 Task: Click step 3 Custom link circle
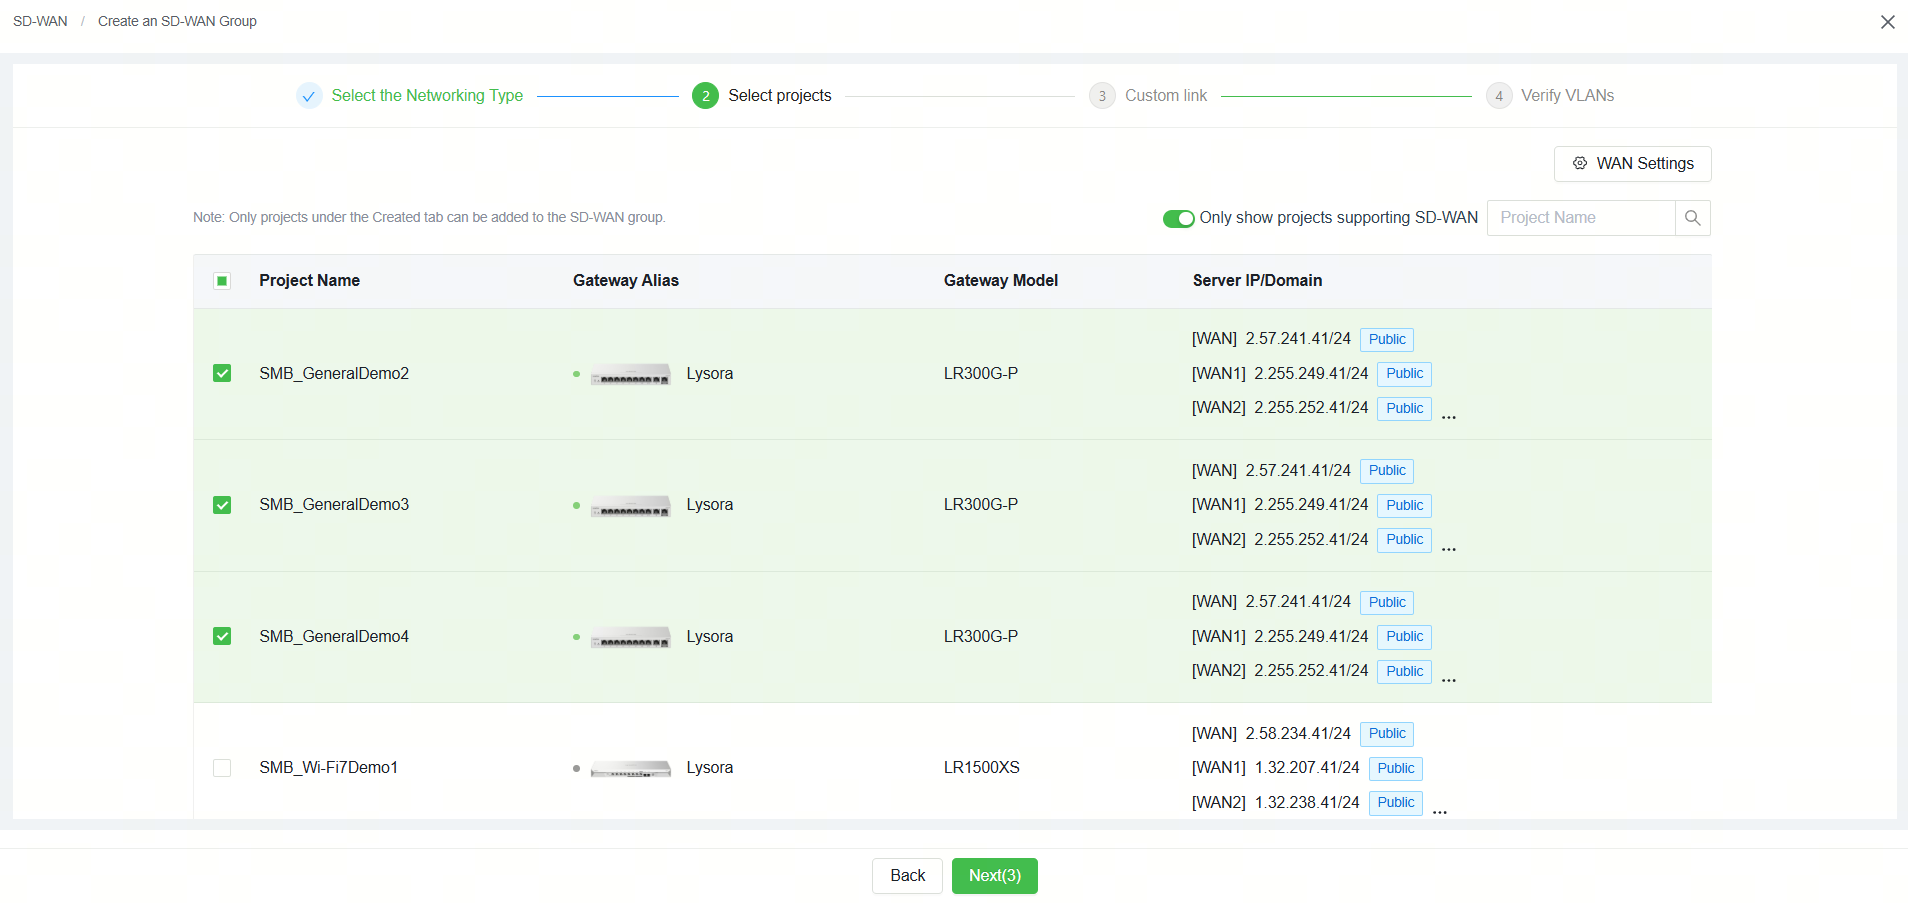pyautogui.click(x=1102, y=96)
